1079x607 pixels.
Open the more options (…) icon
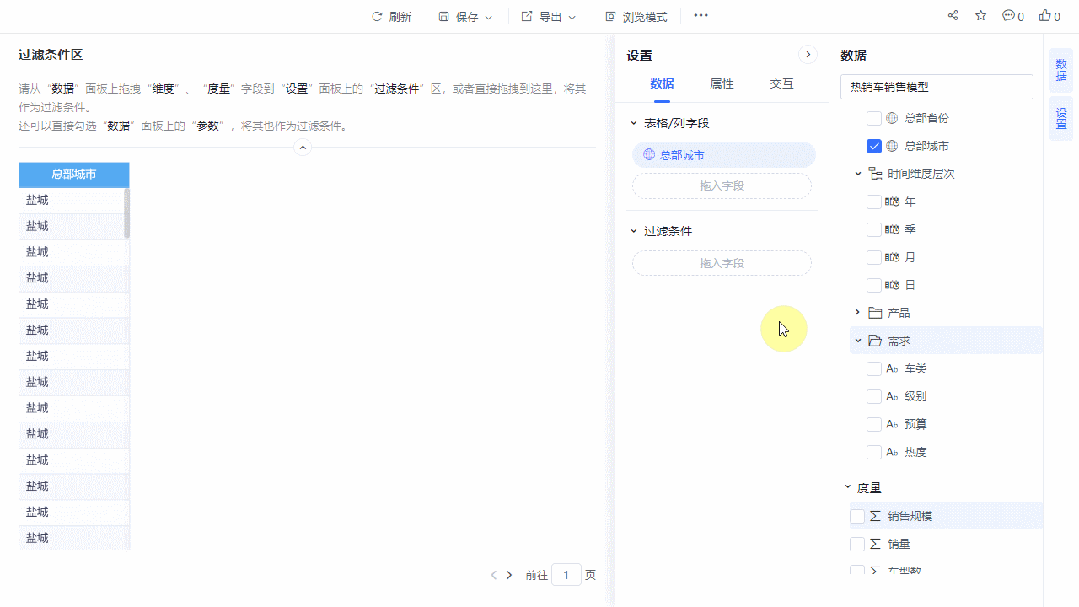(x=700, y=15)
